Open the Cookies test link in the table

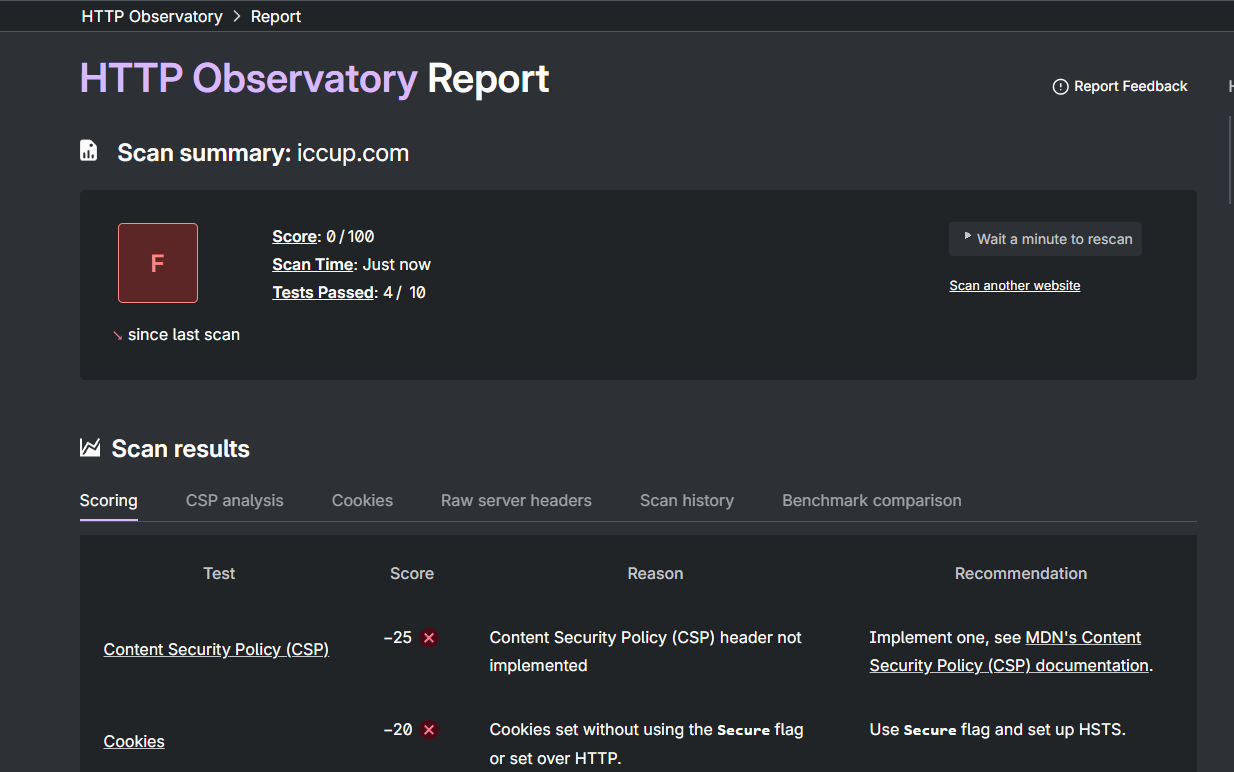point(134,742)
